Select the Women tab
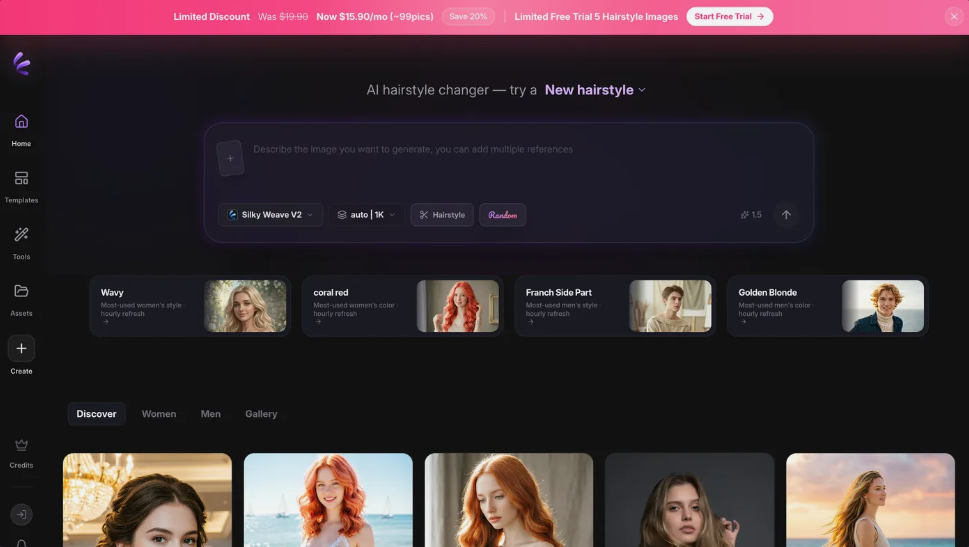Image resolution: width=969 pixels, height=547 pixels. [x=159, y=414]
